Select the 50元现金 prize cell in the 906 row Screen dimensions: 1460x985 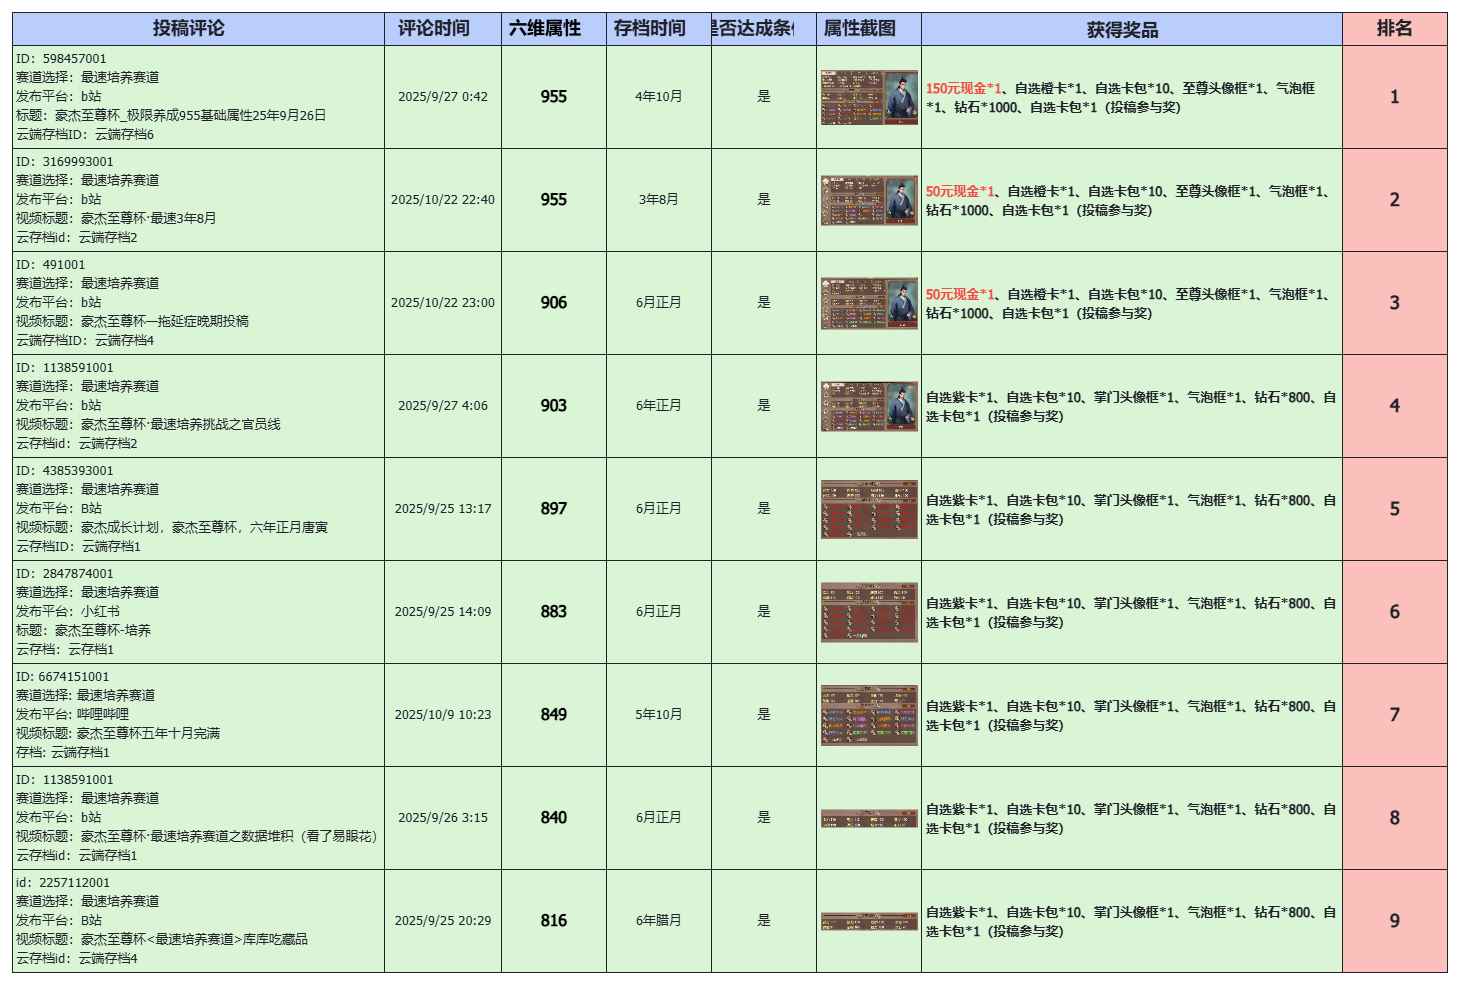(1132, 303)
